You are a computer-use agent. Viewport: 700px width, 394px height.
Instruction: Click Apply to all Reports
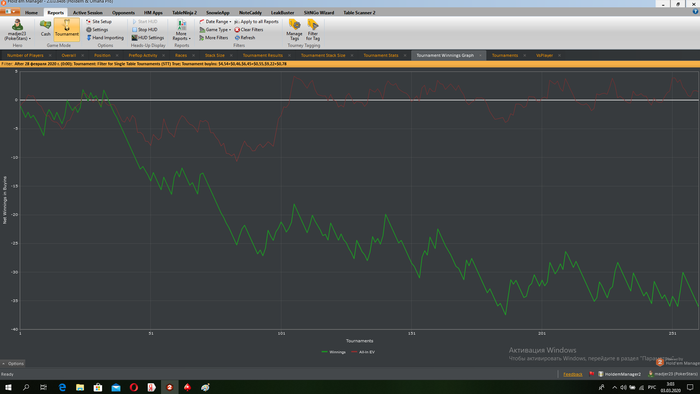[x=257, y=21]
